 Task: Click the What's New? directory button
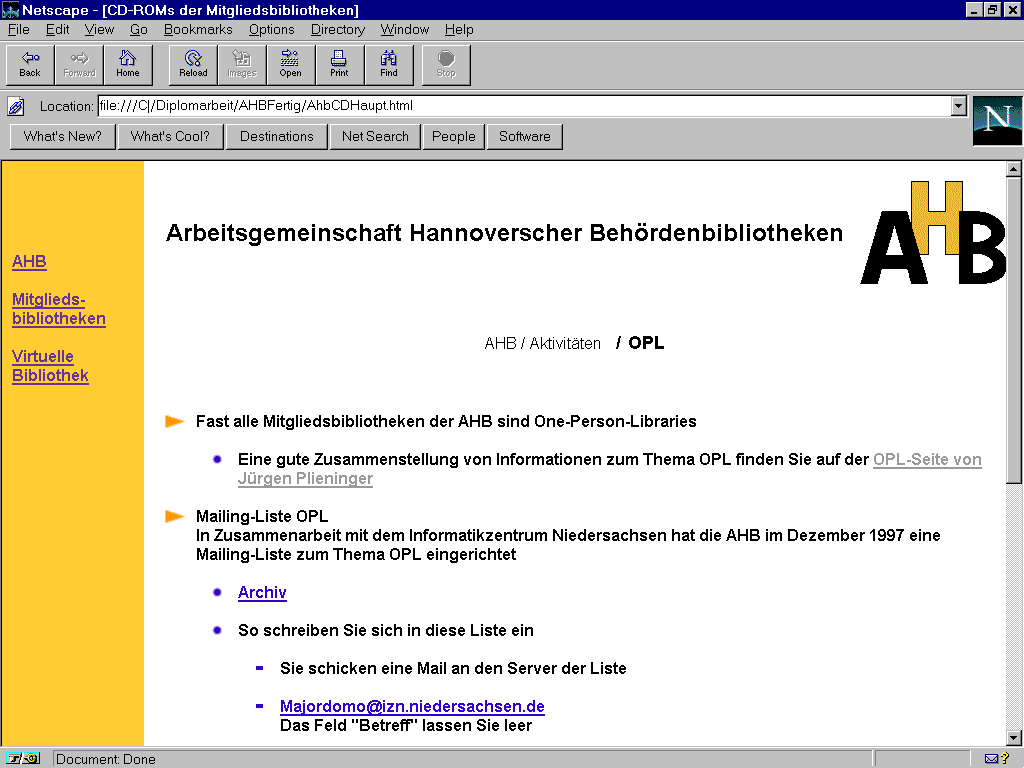coord(63,136)
